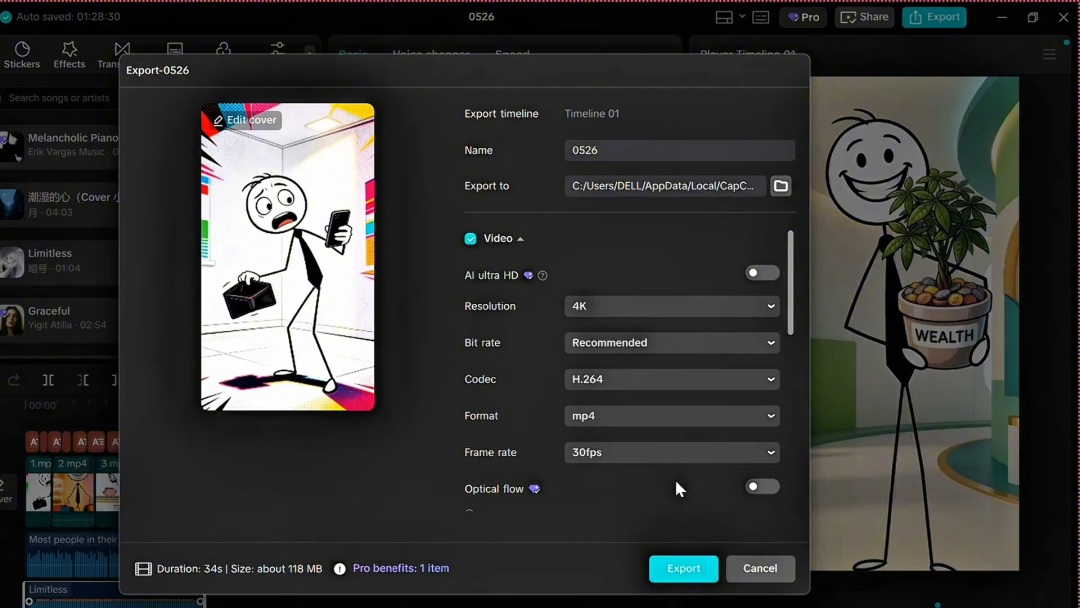This screenshot has width=1080, height=608.
Task: Open the Frame rate dropdown showing 30fps
Action: pyautogui.click(x=672, y=452)
